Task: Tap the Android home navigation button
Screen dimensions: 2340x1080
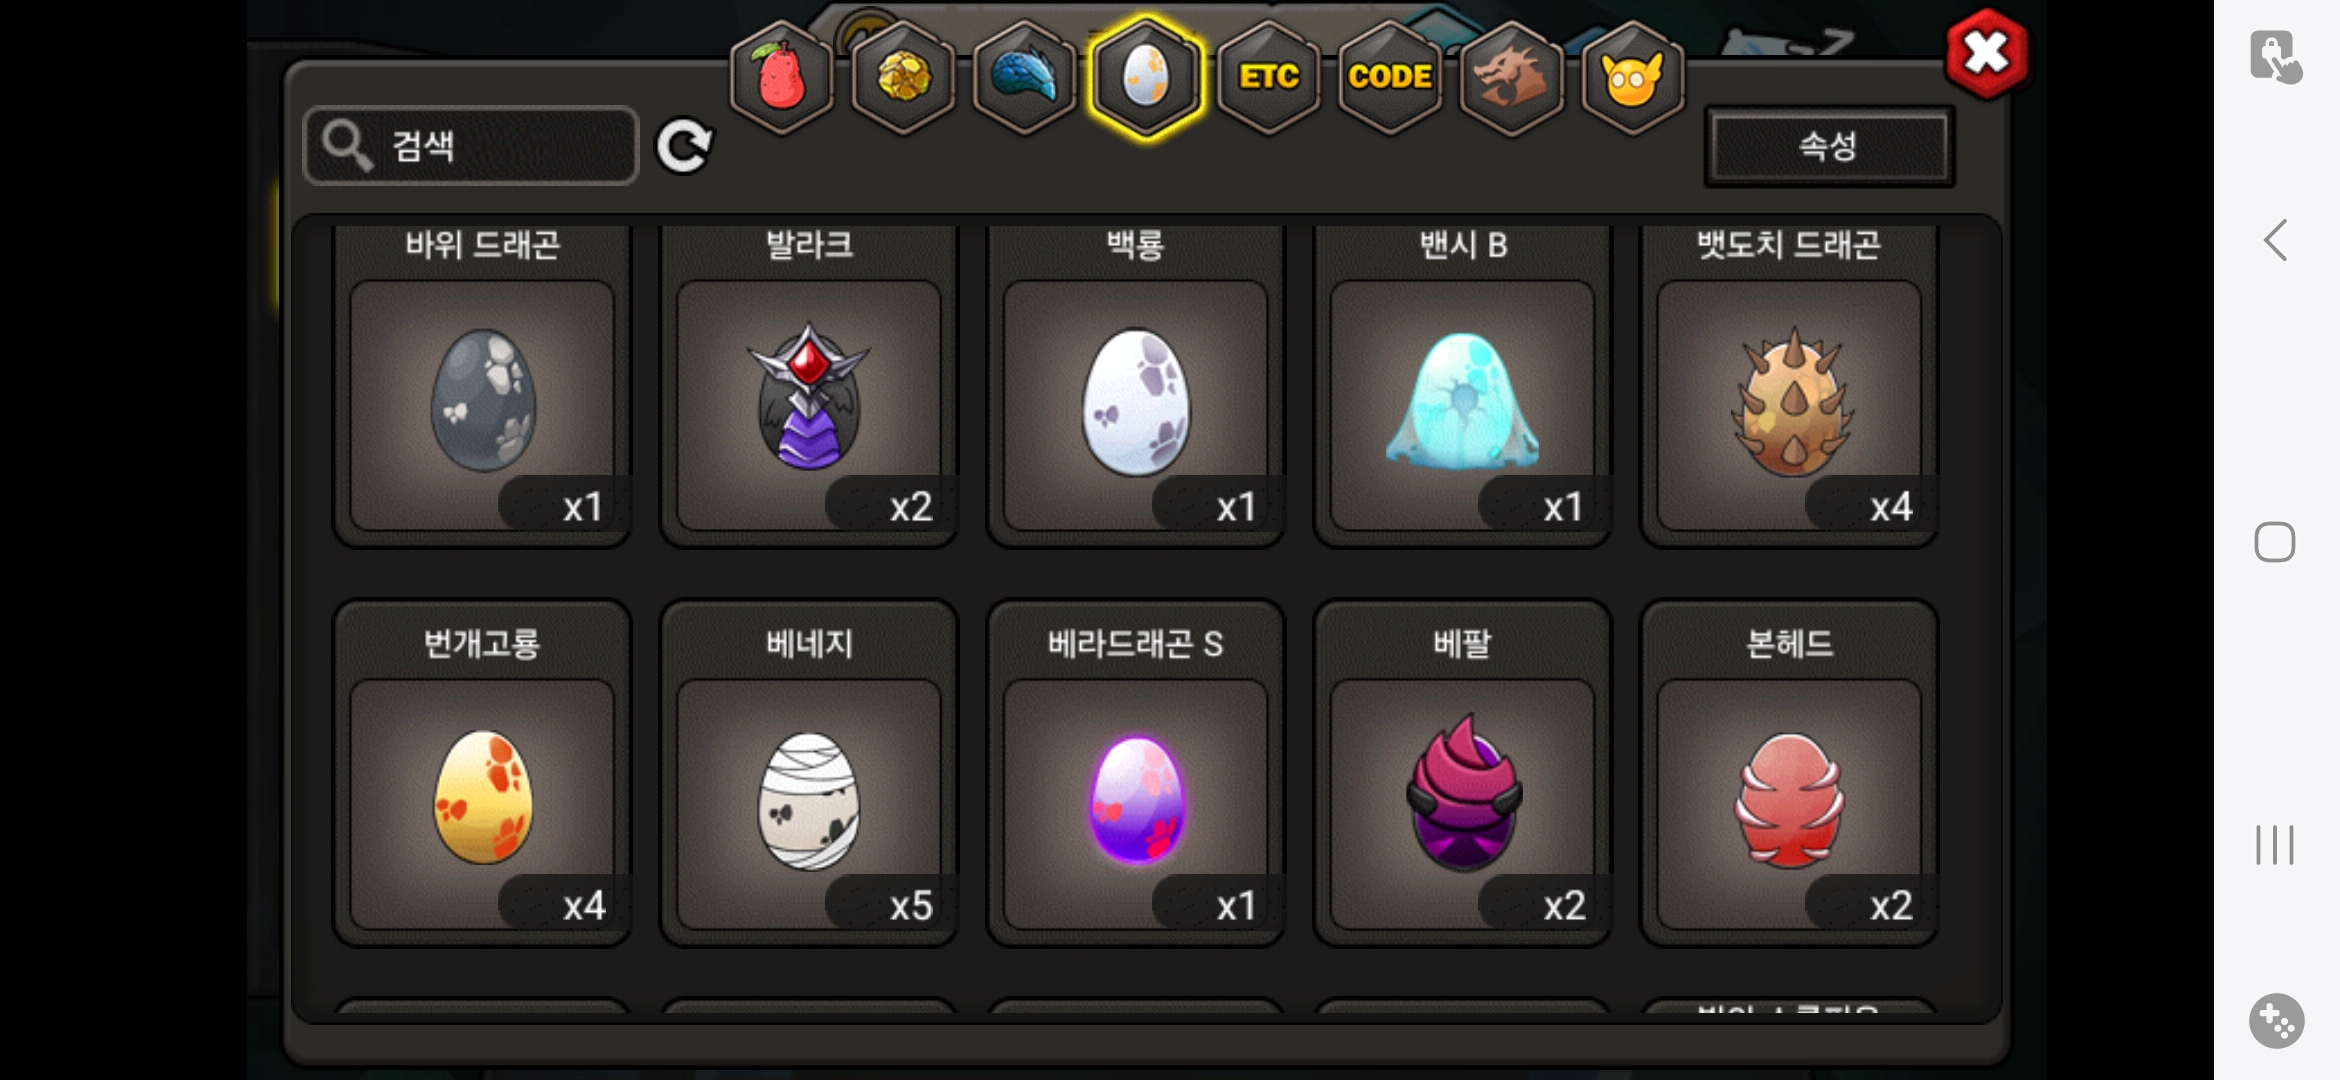Action: (x=2275, y=542)
